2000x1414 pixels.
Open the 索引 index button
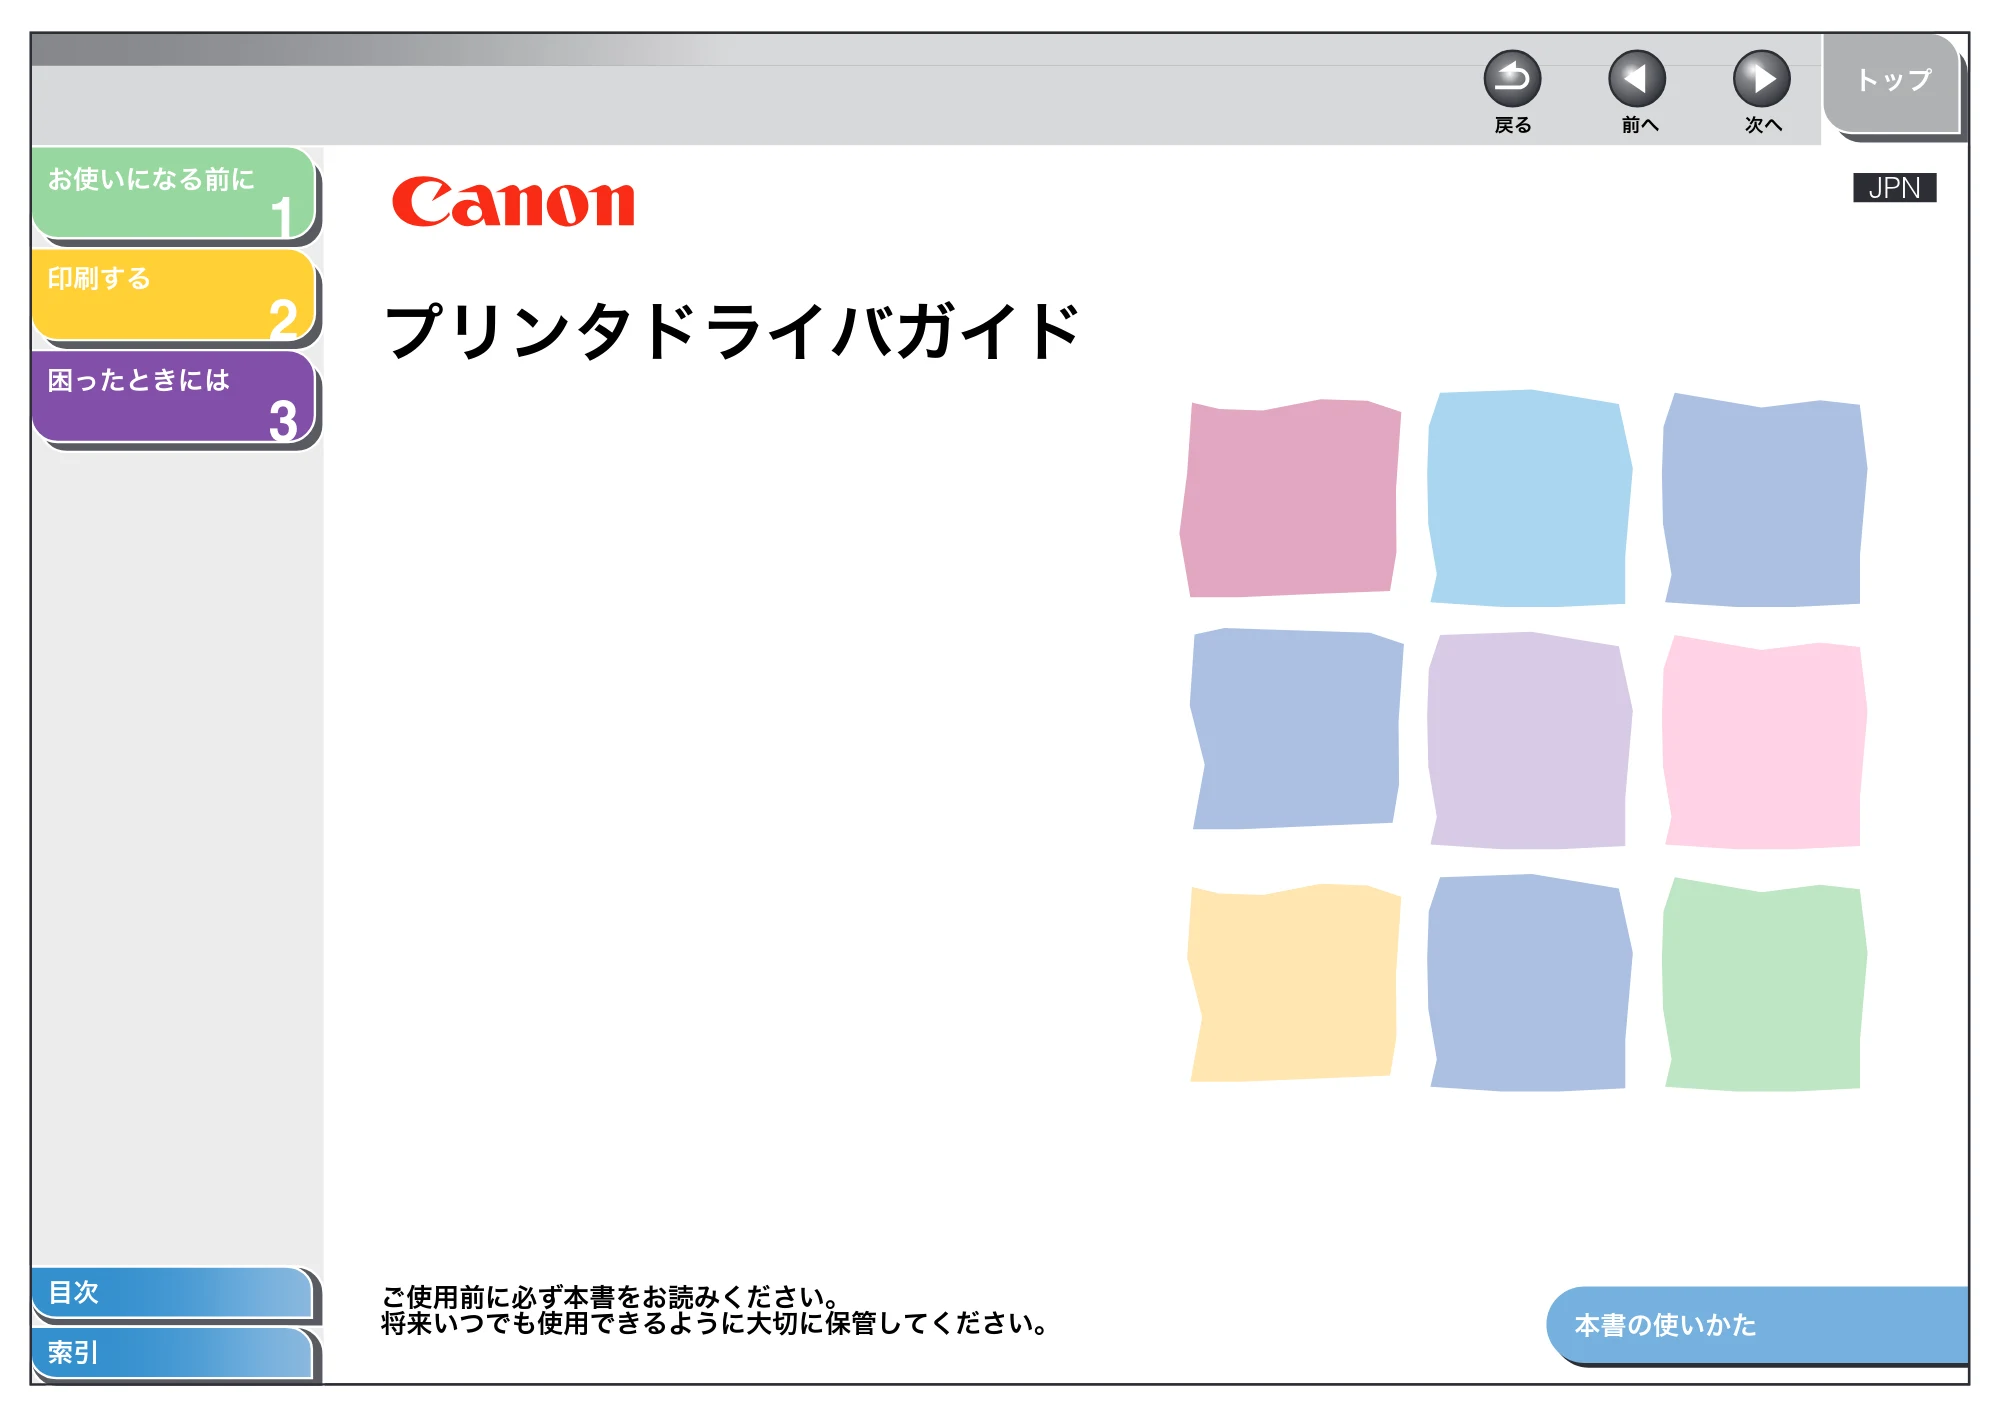172,1353
